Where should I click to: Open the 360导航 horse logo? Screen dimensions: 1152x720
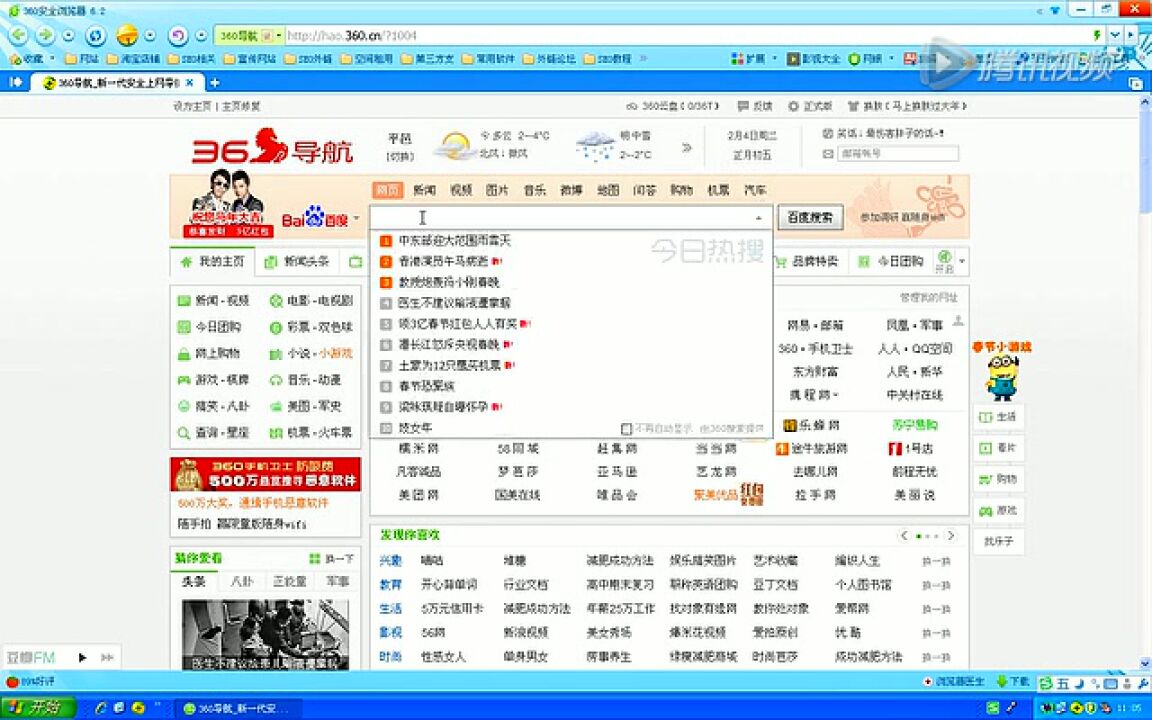272,146
